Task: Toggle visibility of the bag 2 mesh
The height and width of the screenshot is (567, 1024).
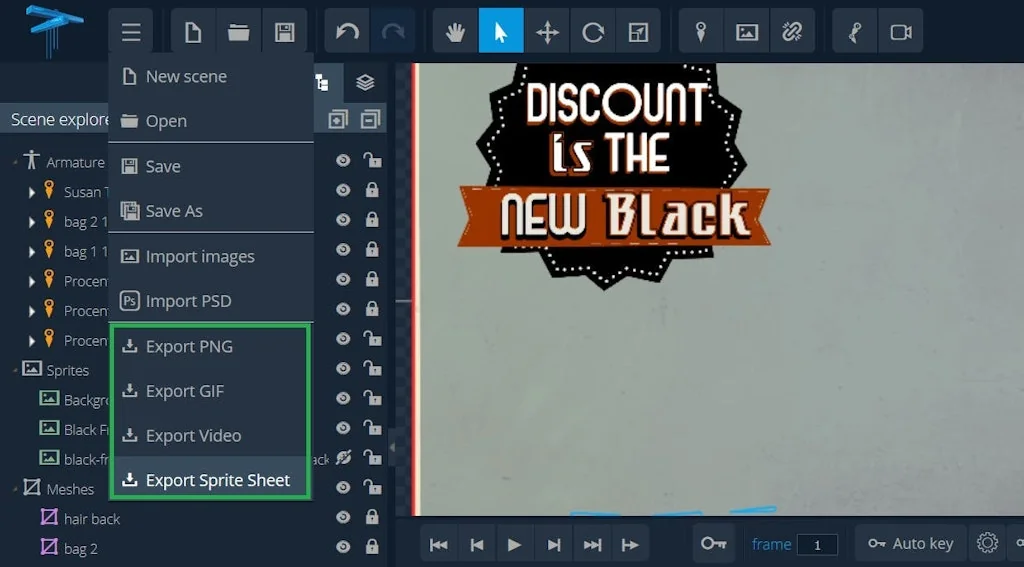Action: (x=344, y=547)
